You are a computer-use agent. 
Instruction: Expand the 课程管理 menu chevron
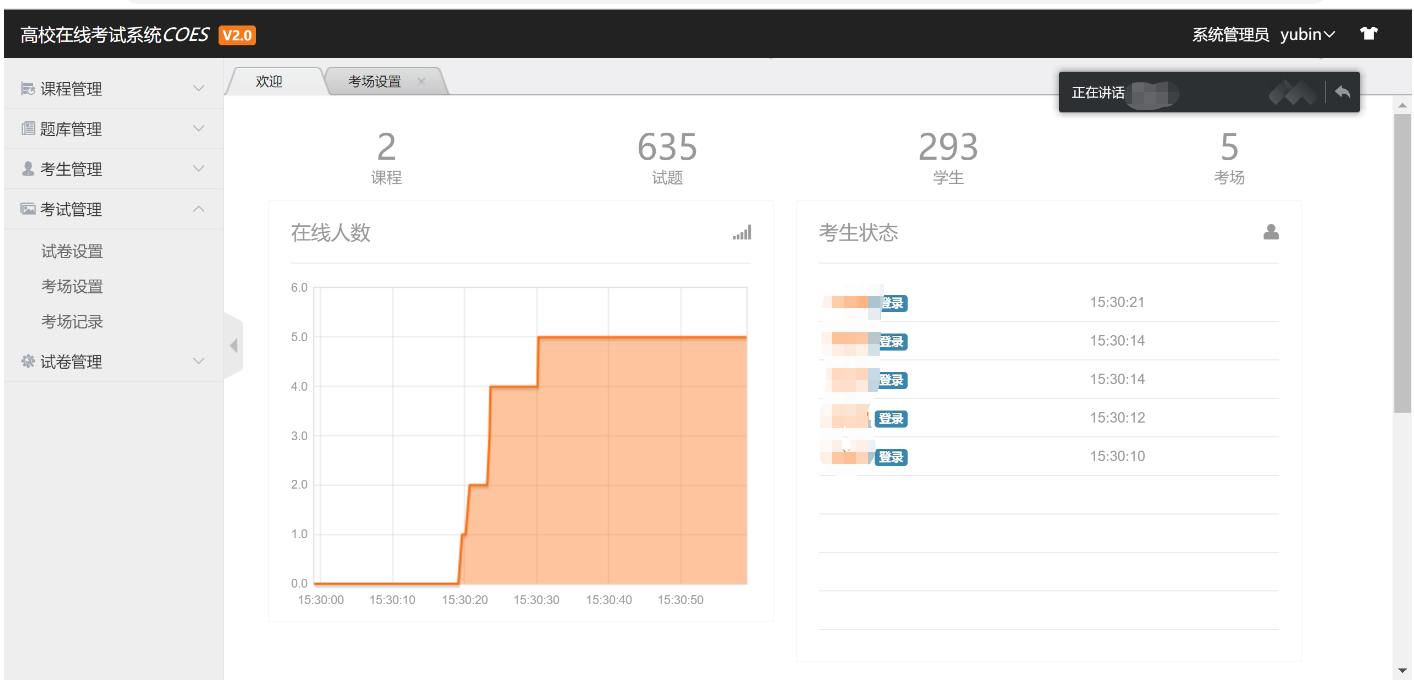198,89
